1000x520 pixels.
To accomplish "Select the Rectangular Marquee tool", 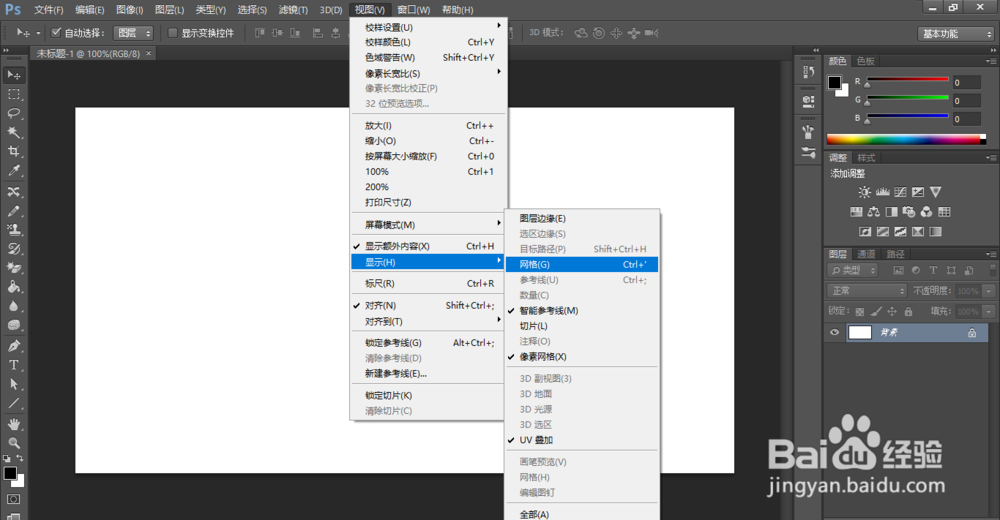I will 13,94.
